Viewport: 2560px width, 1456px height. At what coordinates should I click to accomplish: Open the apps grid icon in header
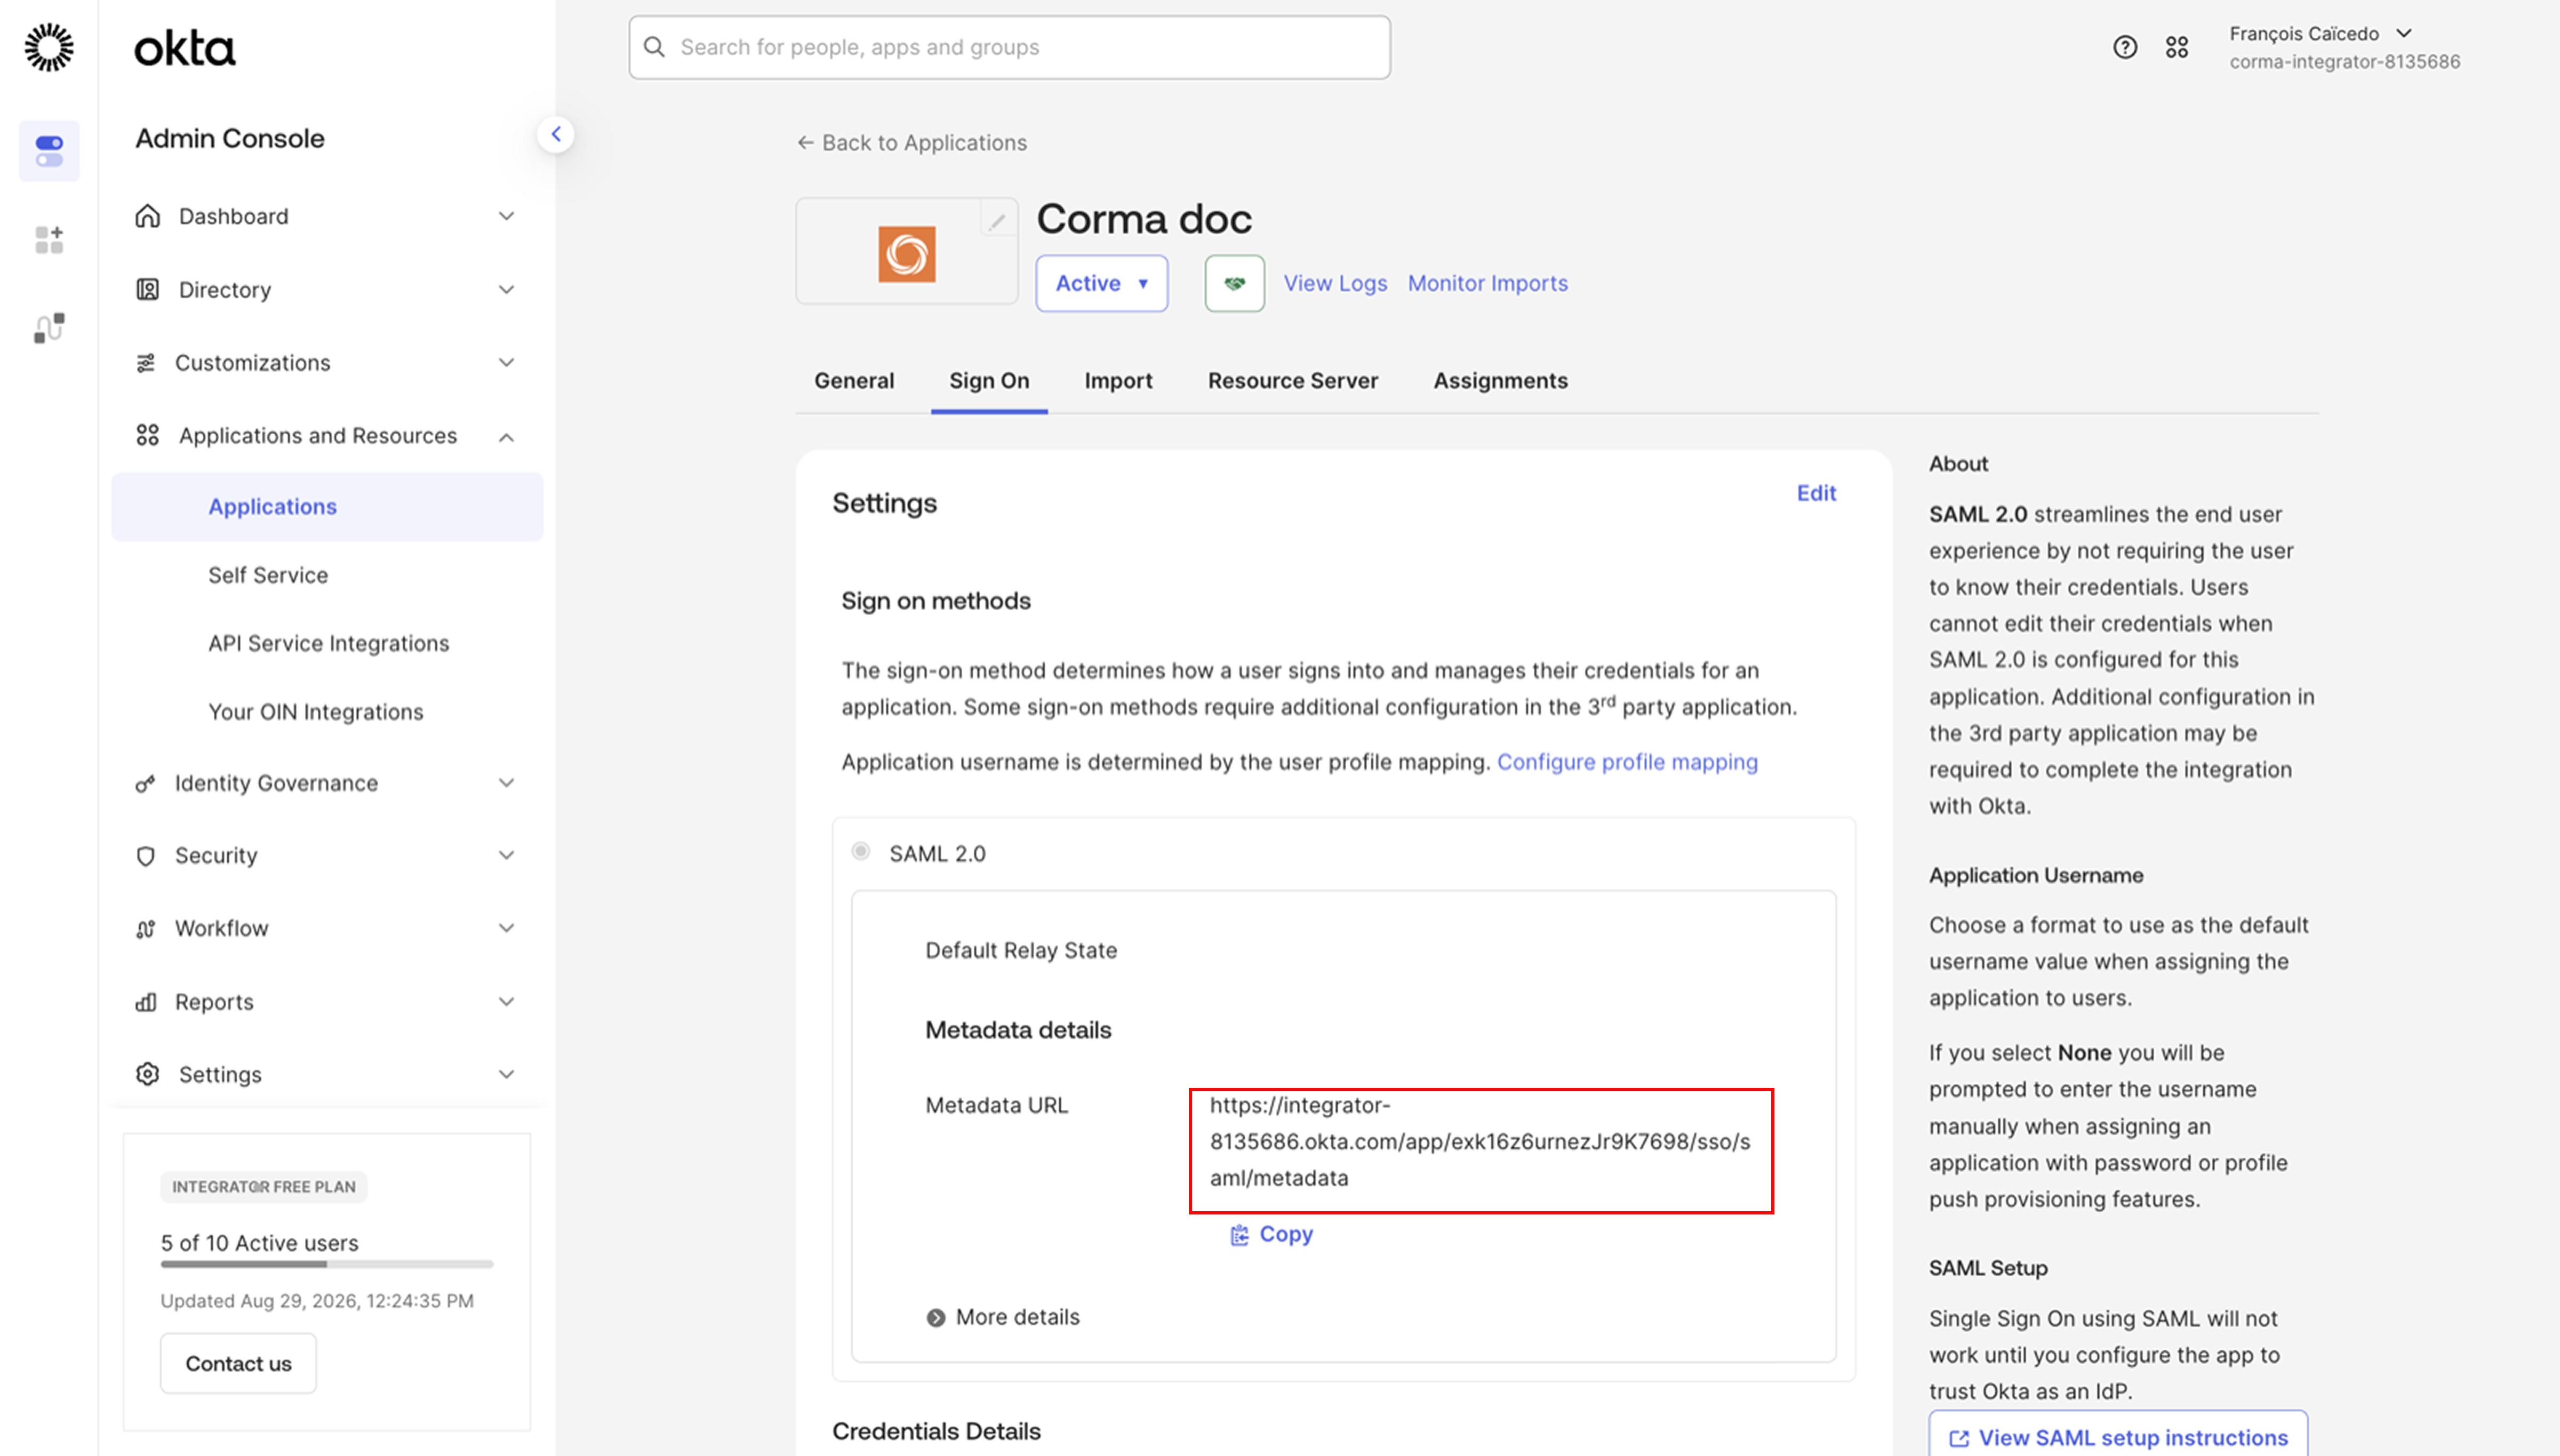(2177, 47)
